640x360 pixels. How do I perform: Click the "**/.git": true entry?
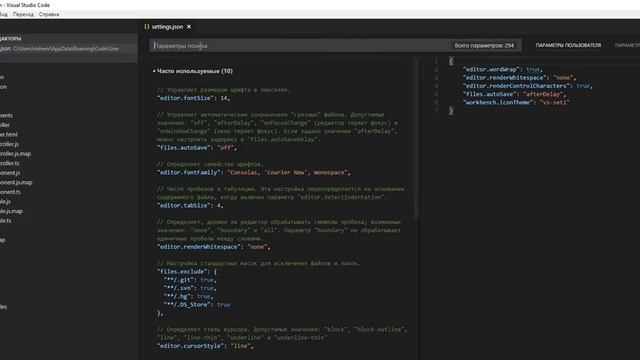(x=190, y=280)
